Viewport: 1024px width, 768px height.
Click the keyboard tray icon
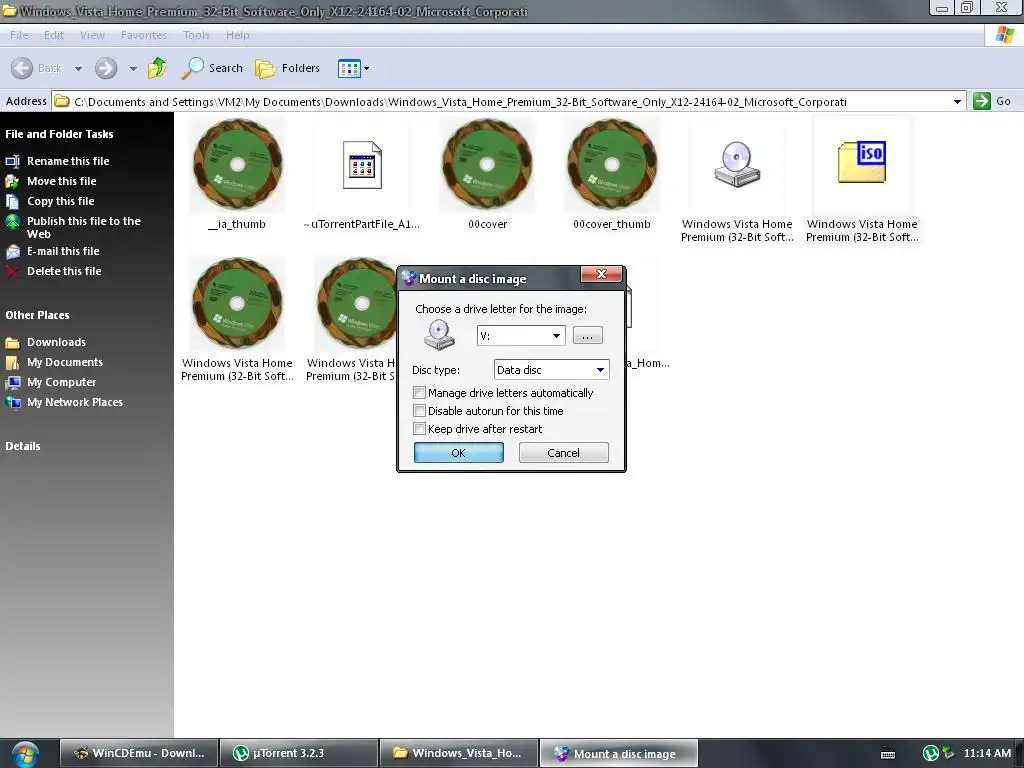click(888, 754)
